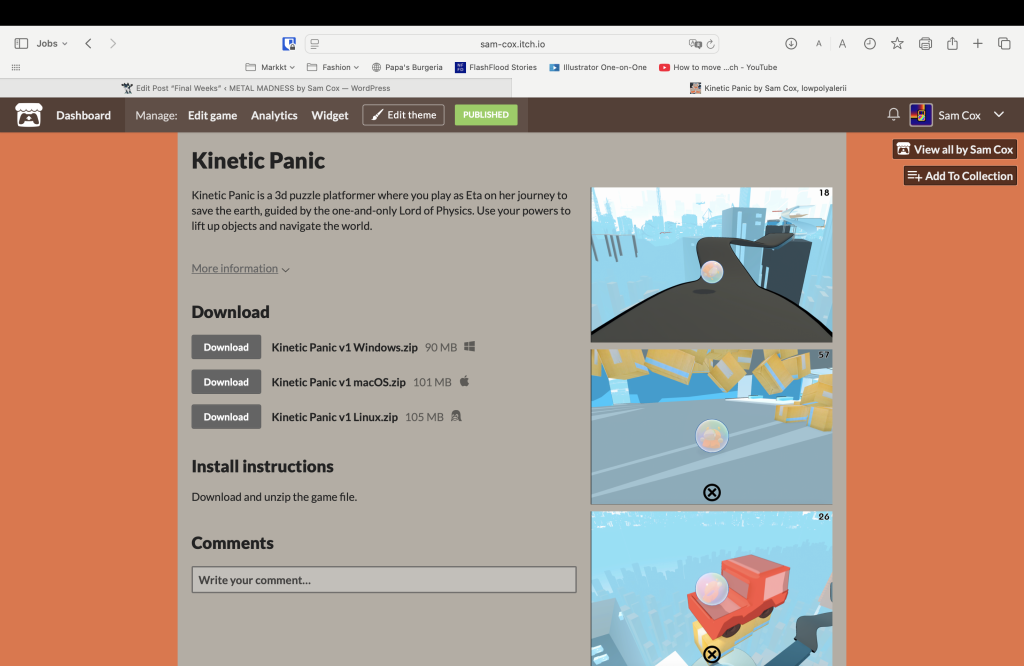
Task: Open the Bitwarden extension icon
Action: (x=289, y=44)
